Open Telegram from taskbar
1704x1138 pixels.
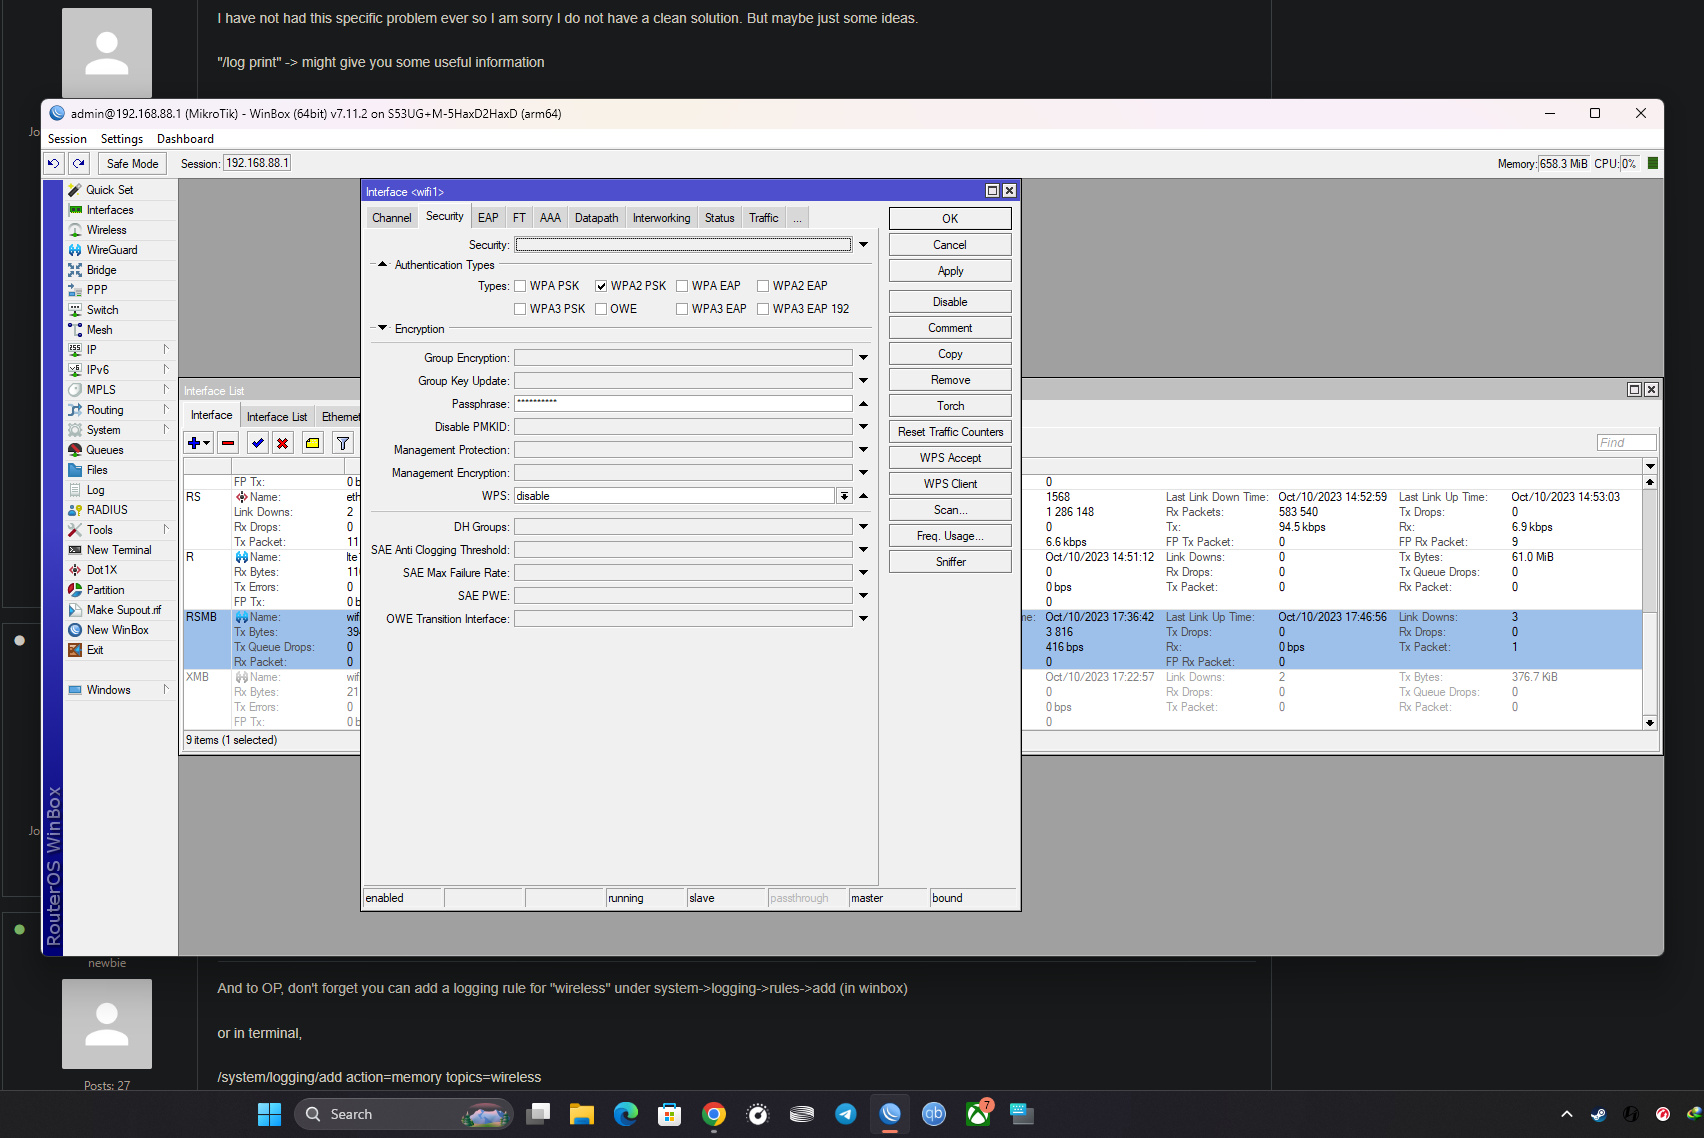(846, 1114)
